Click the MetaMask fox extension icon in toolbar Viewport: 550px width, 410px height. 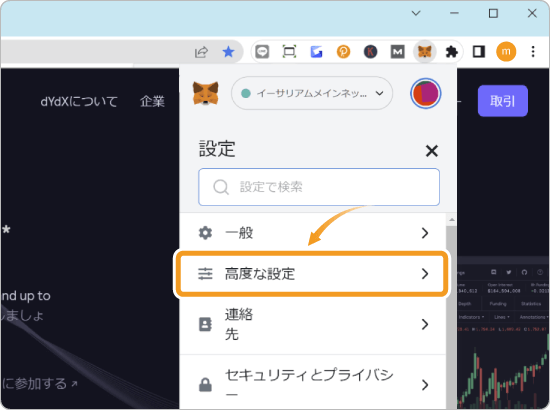424,52
